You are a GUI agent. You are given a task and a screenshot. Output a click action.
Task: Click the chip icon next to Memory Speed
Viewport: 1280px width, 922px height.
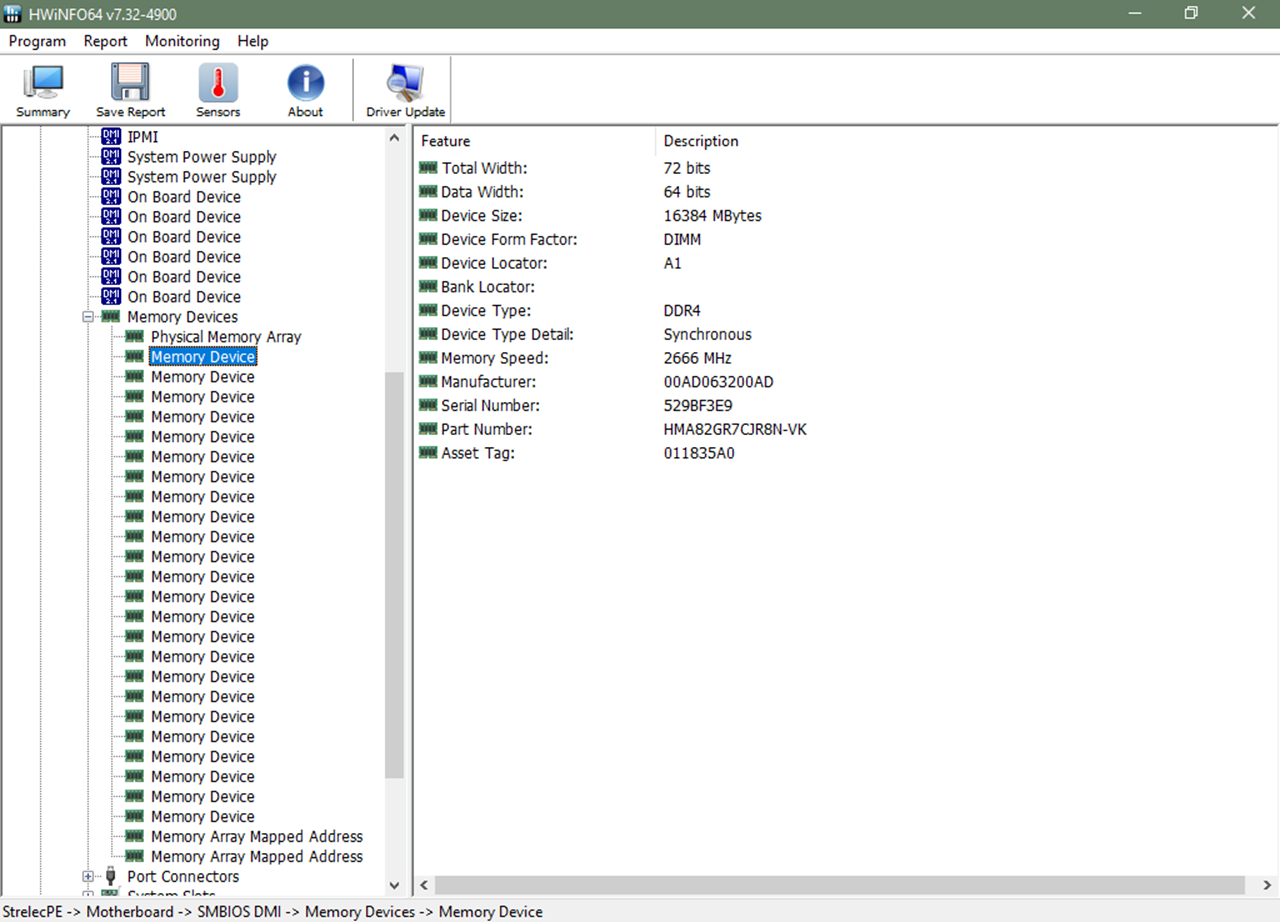click(428, 358)
